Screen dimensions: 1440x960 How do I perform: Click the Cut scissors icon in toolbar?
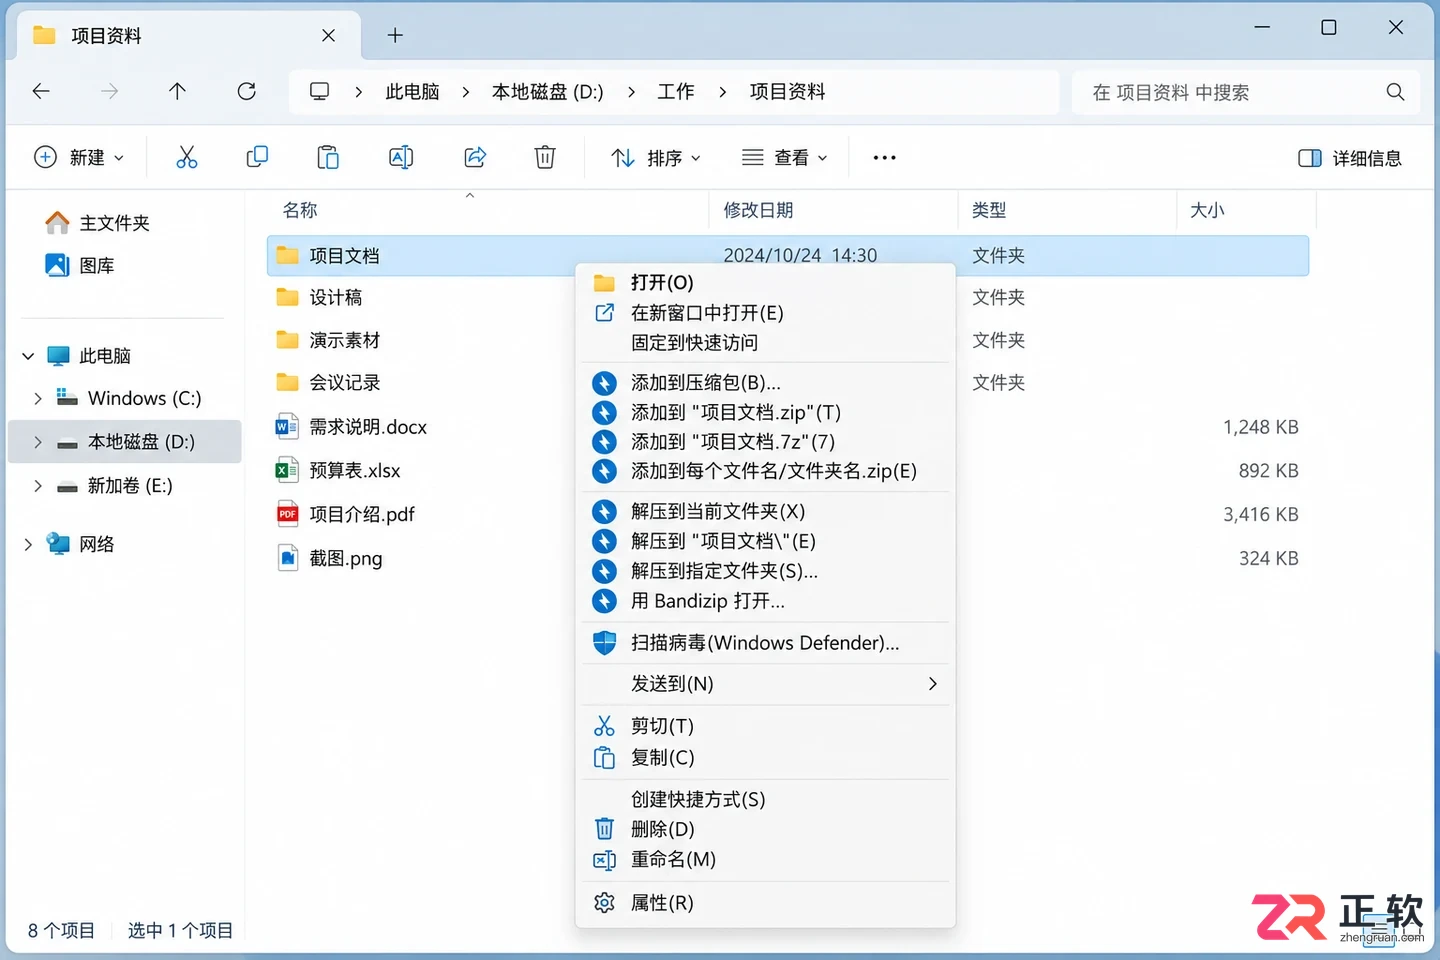click(x=187, y=157)
